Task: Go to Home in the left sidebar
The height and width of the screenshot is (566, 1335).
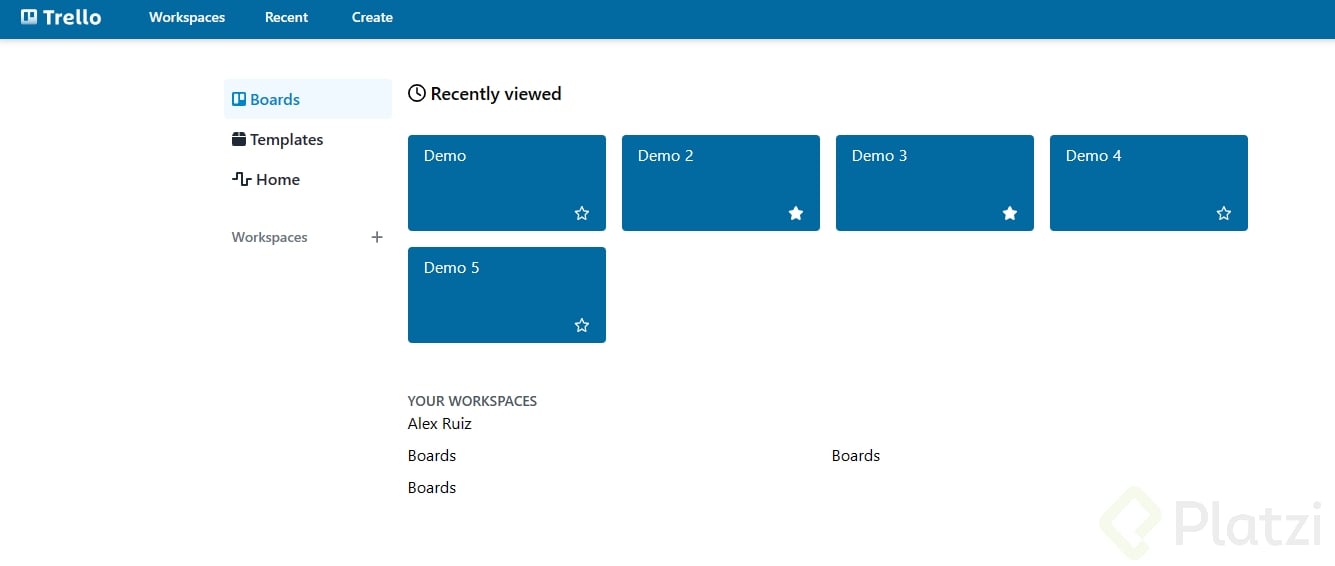Action: [x=277, y=179]
